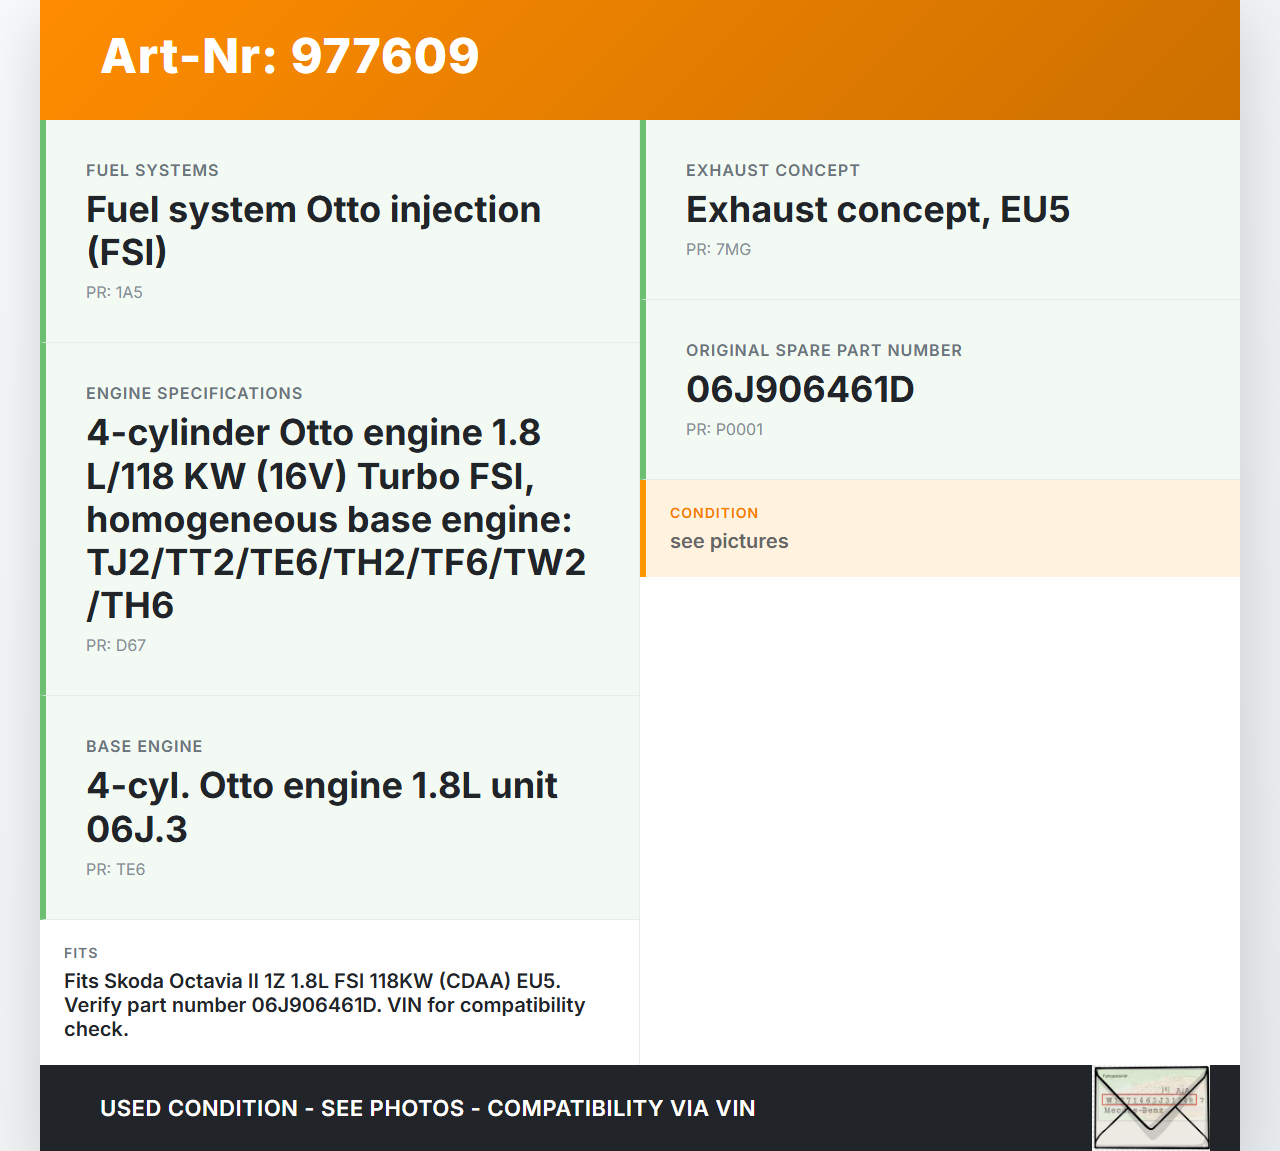Image resolution: width=1280 pixels, height=1151 pixels.
Task: Click the 'Used Condition - See Photos' footer banner
Action: tap(427, 1108)
